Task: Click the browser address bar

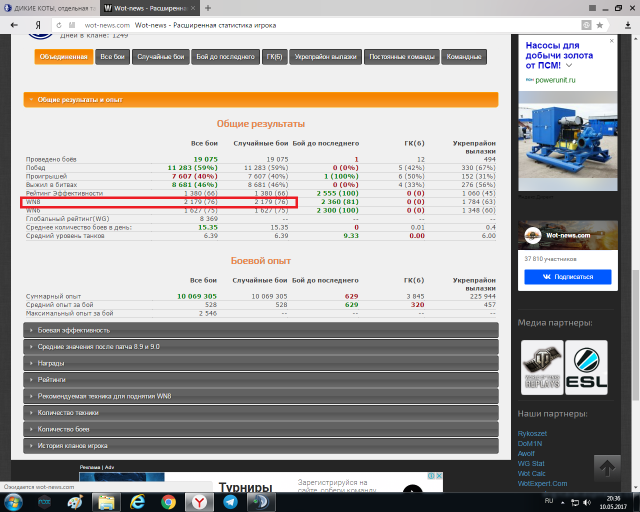Action: [300, 24]
